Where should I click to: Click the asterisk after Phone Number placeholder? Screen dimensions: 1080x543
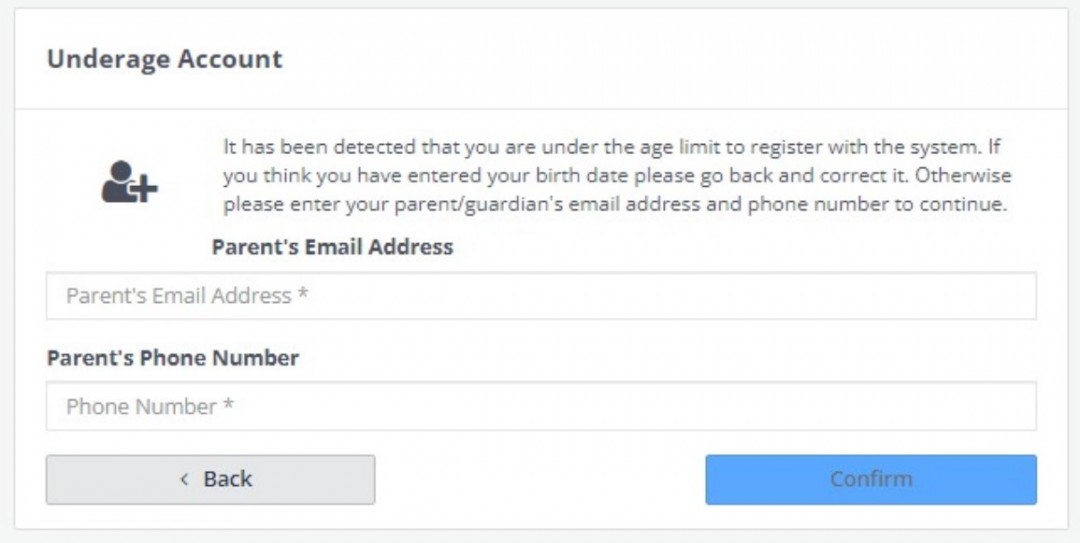(x=228, y=404)
